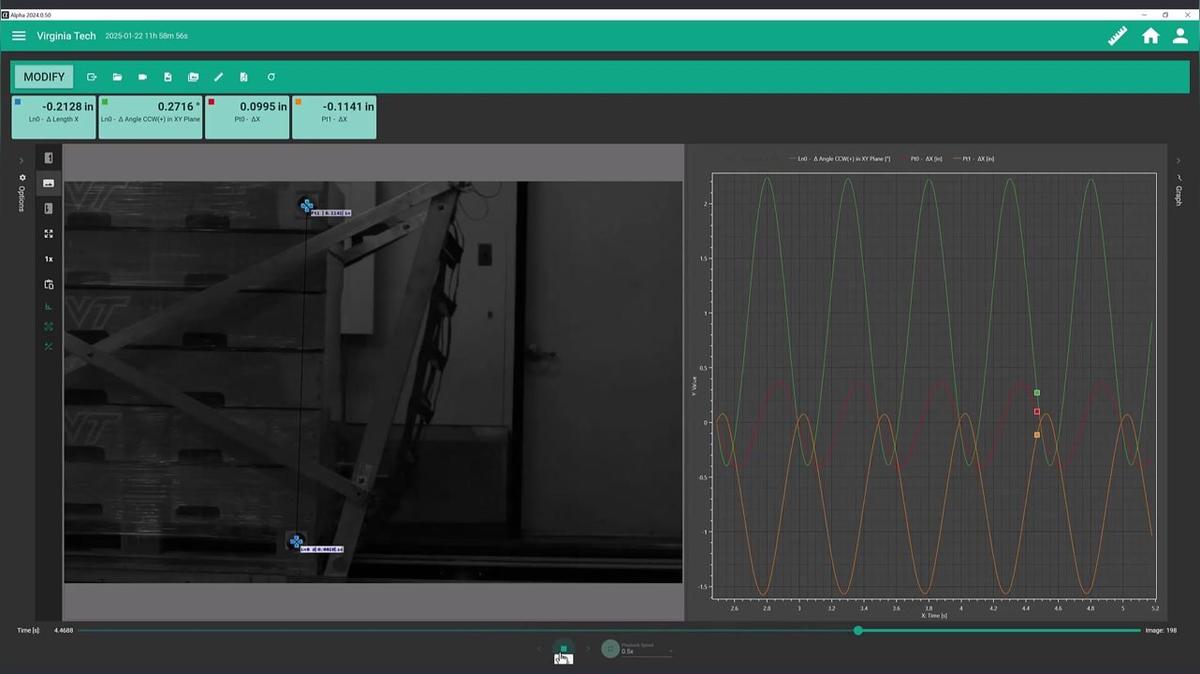This screenshot has height=674, width=1200.
Task: Select the Ln0 Δ Length X measurement card
Action: 53,117
